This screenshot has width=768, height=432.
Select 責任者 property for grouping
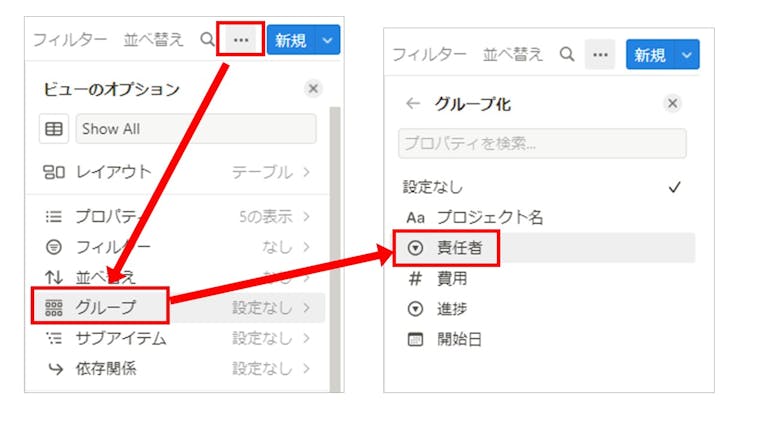tap(544, 248)
